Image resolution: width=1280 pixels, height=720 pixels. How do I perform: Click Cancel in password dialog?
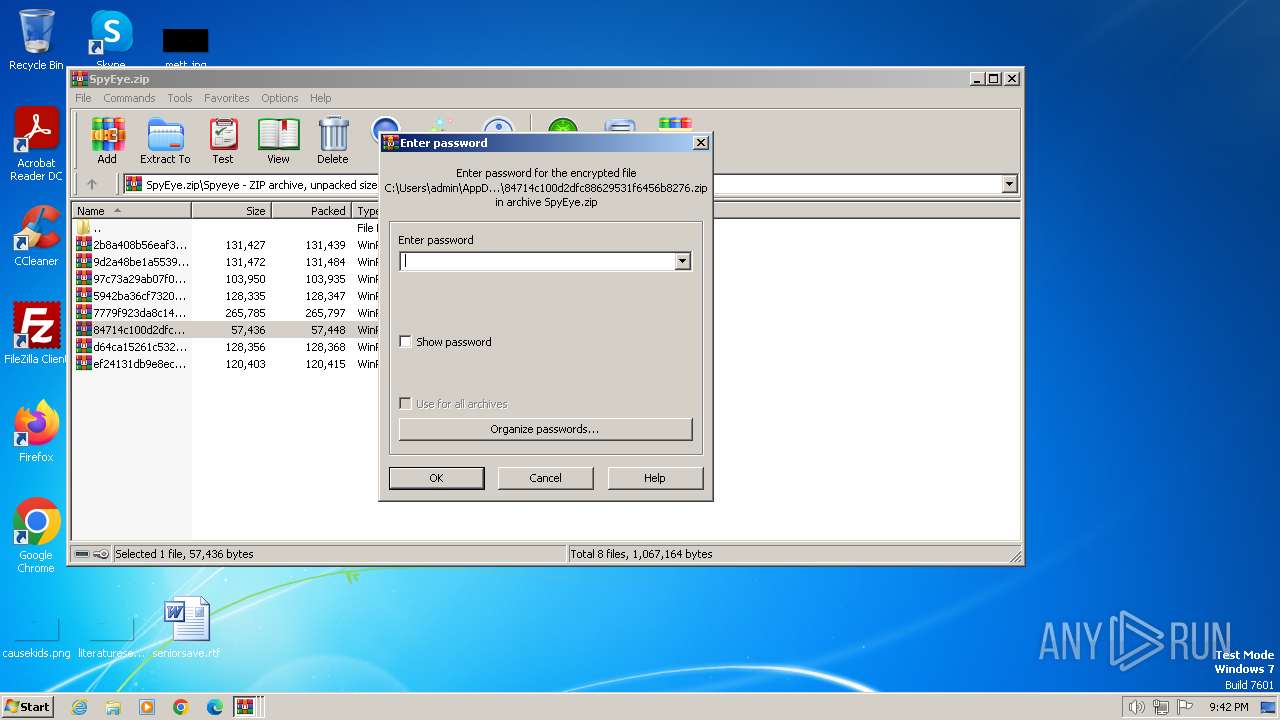[x=545, y=478]
